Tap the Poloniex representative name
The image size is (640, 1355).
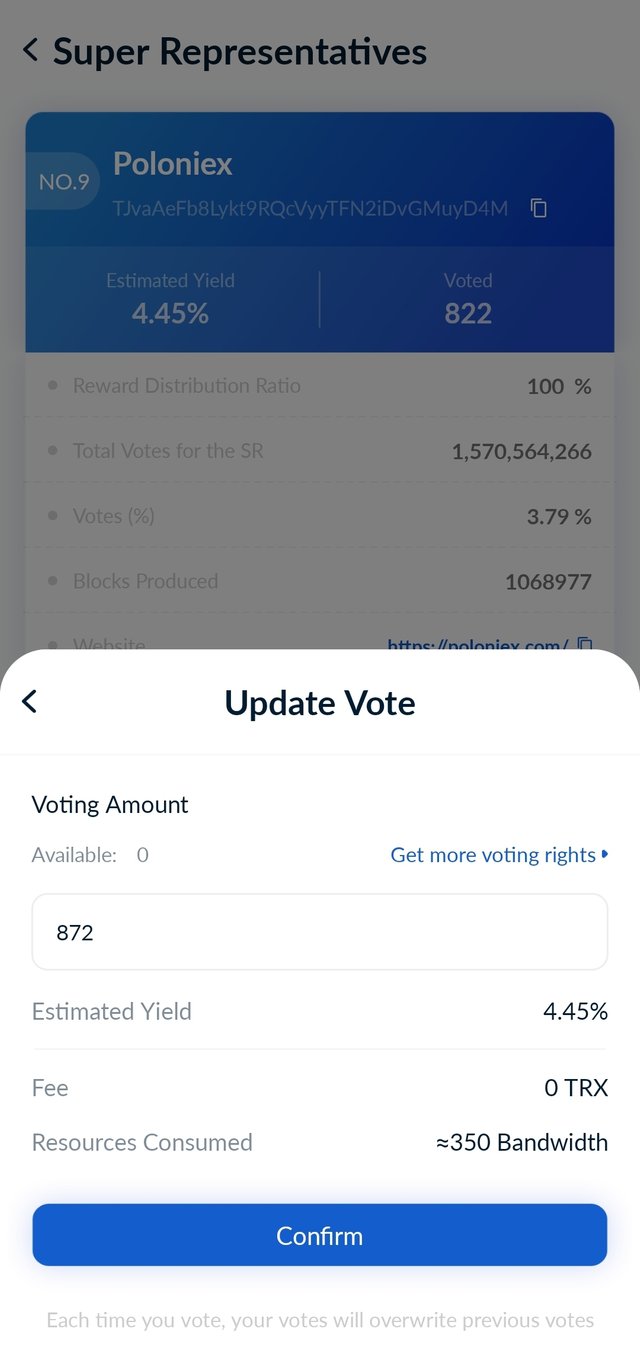pos(173,163)
